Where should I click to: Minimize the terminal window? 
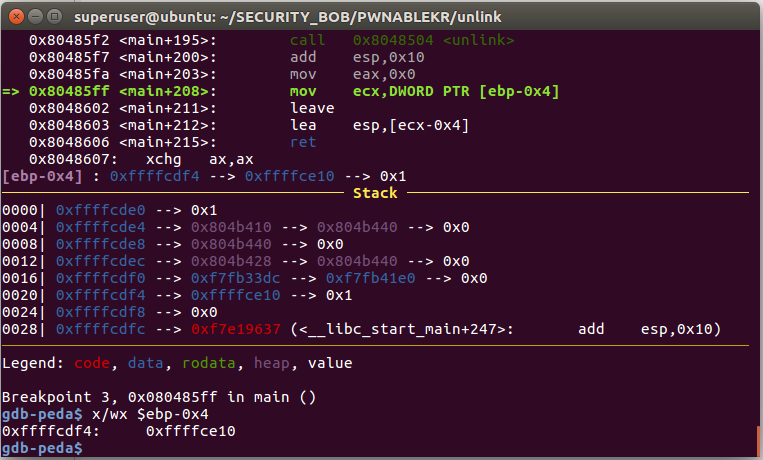tap(36, 17)
